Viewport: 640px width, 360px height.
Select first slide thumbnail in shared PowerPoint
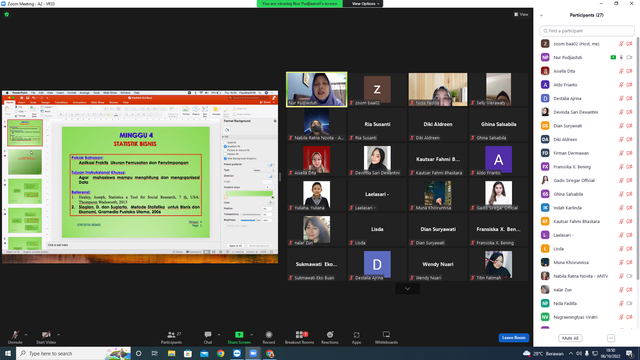pos(25,133)
